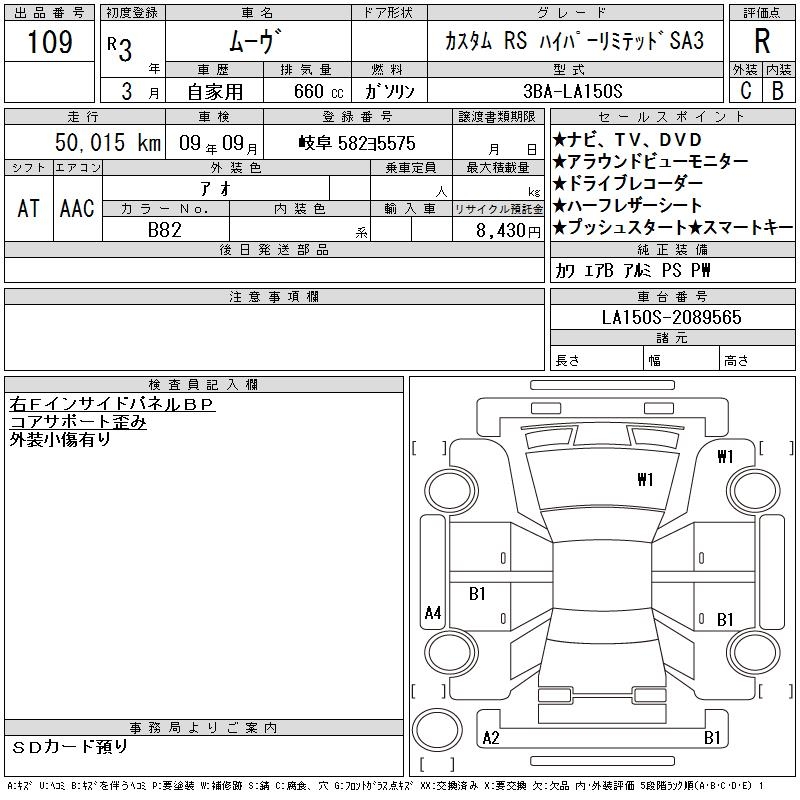
Task: Click the 検査員記入欄 header
Action: tap(204, 385)
